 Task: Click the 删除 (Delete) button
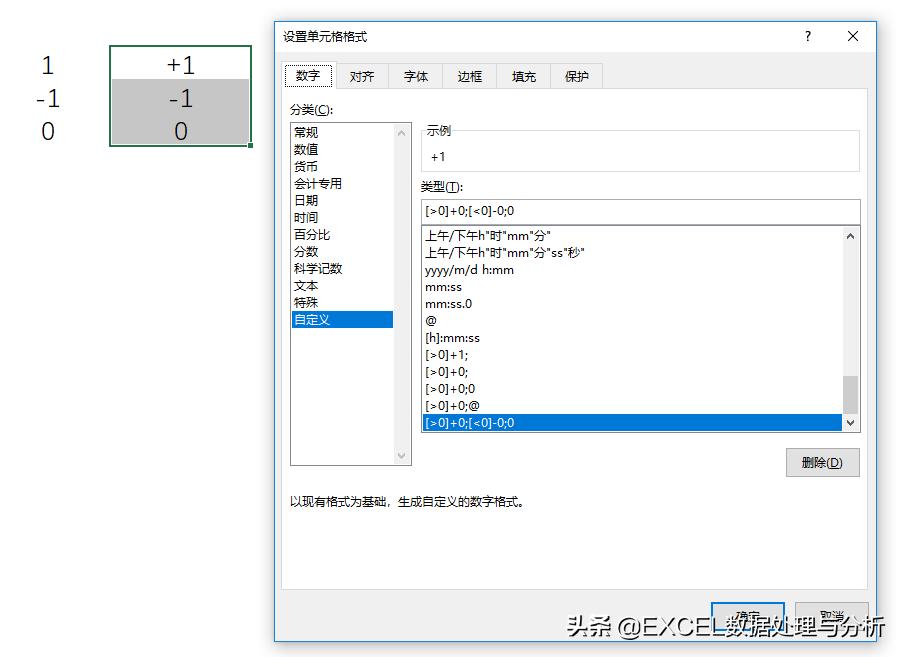click(822, 462)
